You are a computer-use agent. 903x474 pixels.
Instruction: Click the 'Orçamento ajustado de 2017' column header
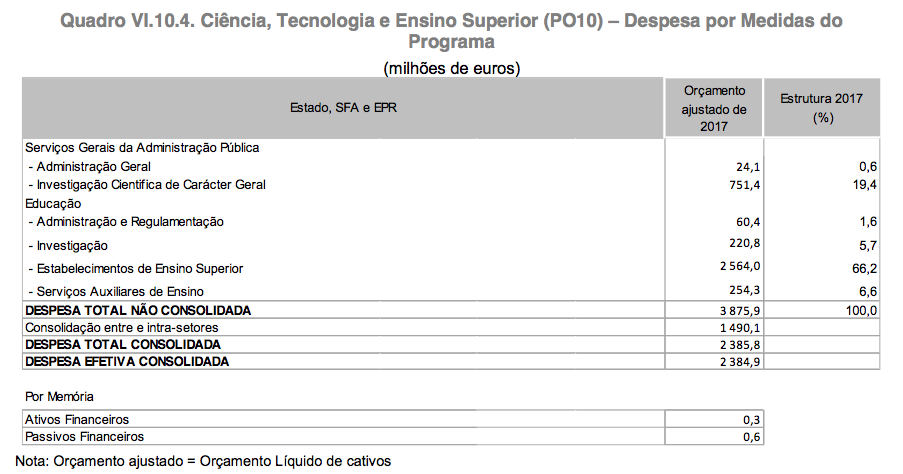(x=714, y=108)
